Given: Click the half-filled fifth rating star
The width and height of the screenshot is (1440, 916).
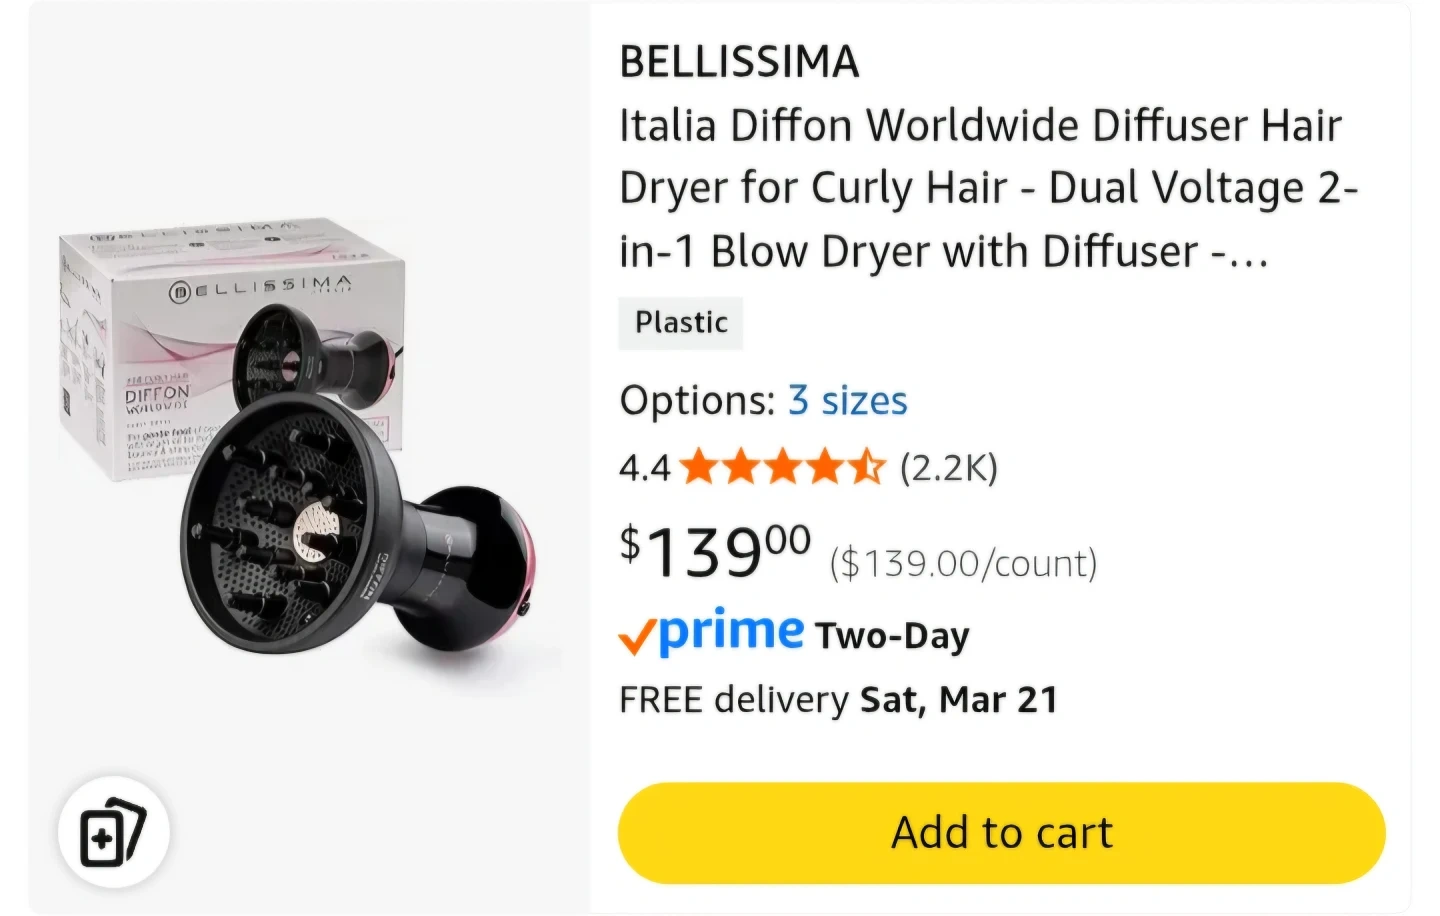Looking at the screenshot, I should coord(867,467).
